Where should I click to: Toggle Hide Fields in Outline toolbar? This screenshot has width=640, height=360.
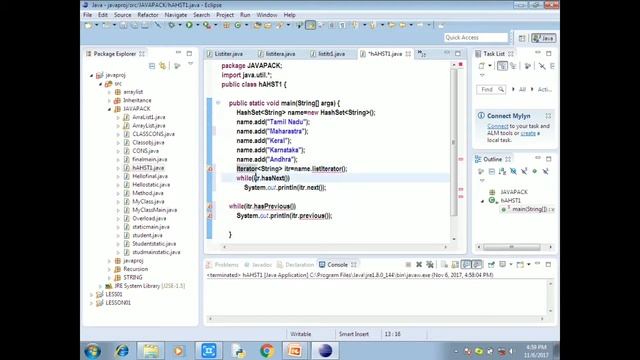[x=513, y=171]
